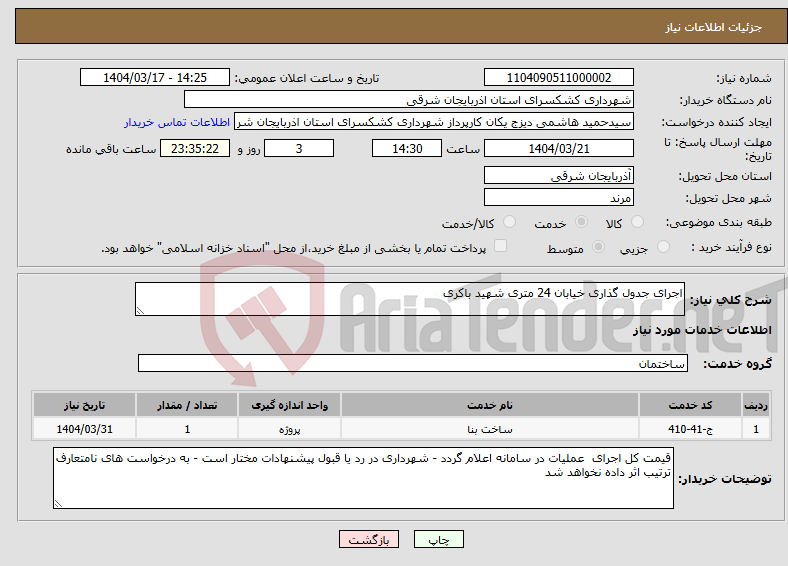Click service code cell ج-41-410

click(691, 429)
